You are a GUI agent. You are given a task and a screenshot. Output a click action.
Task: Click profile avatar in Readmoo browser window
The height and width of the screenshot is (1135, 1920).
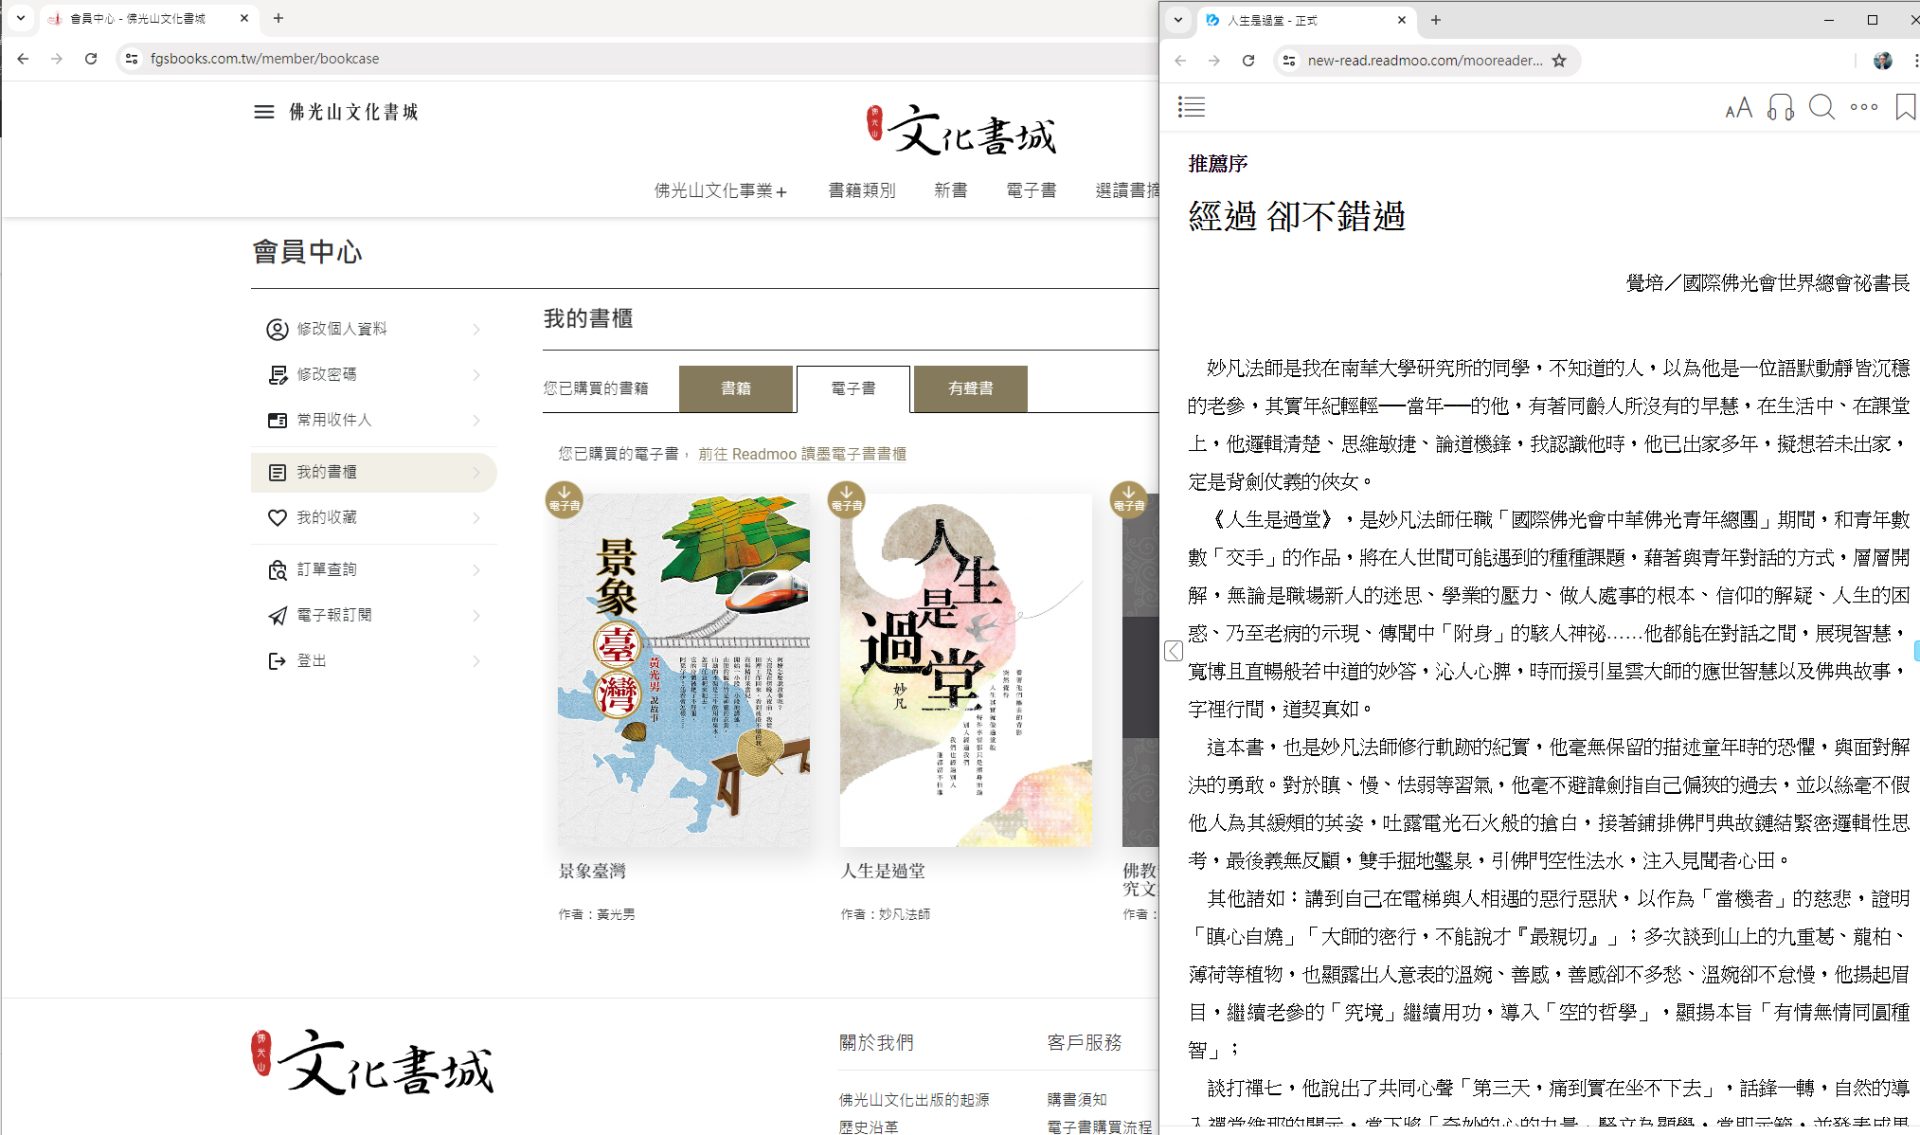click(1882, 61)
